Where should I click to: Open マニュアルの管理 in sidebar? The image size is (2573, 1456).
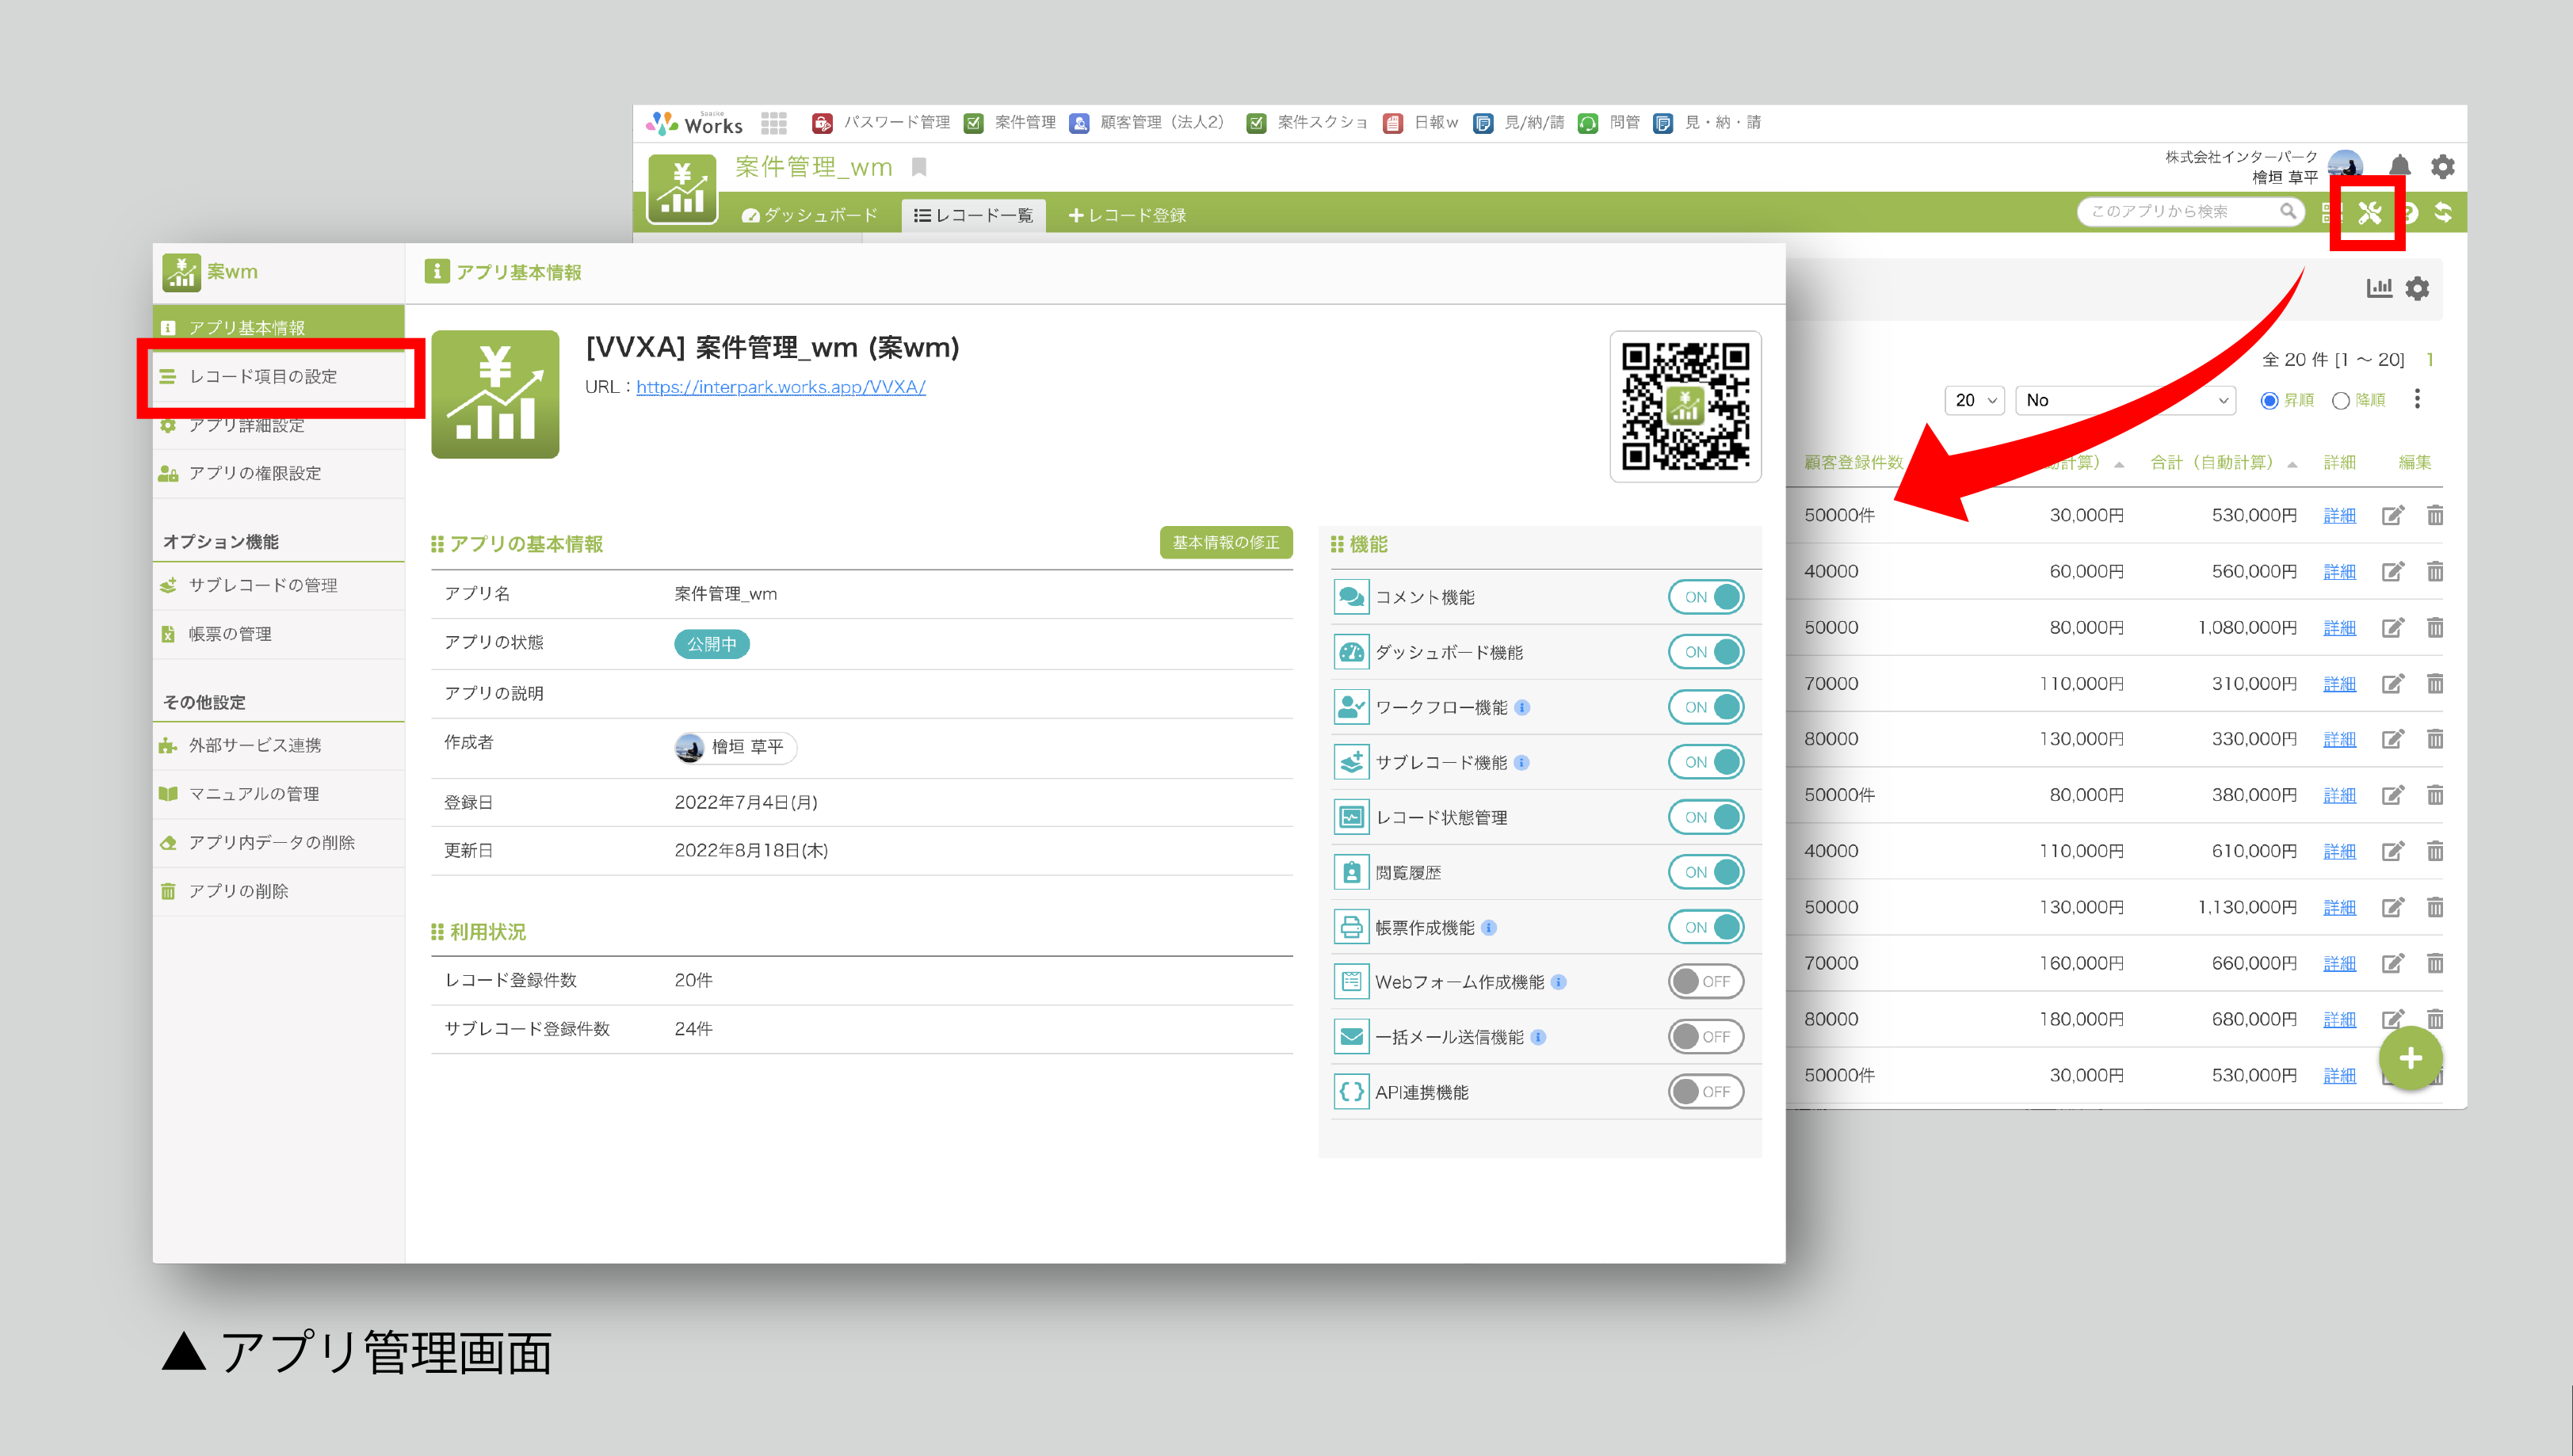(278, 795)
